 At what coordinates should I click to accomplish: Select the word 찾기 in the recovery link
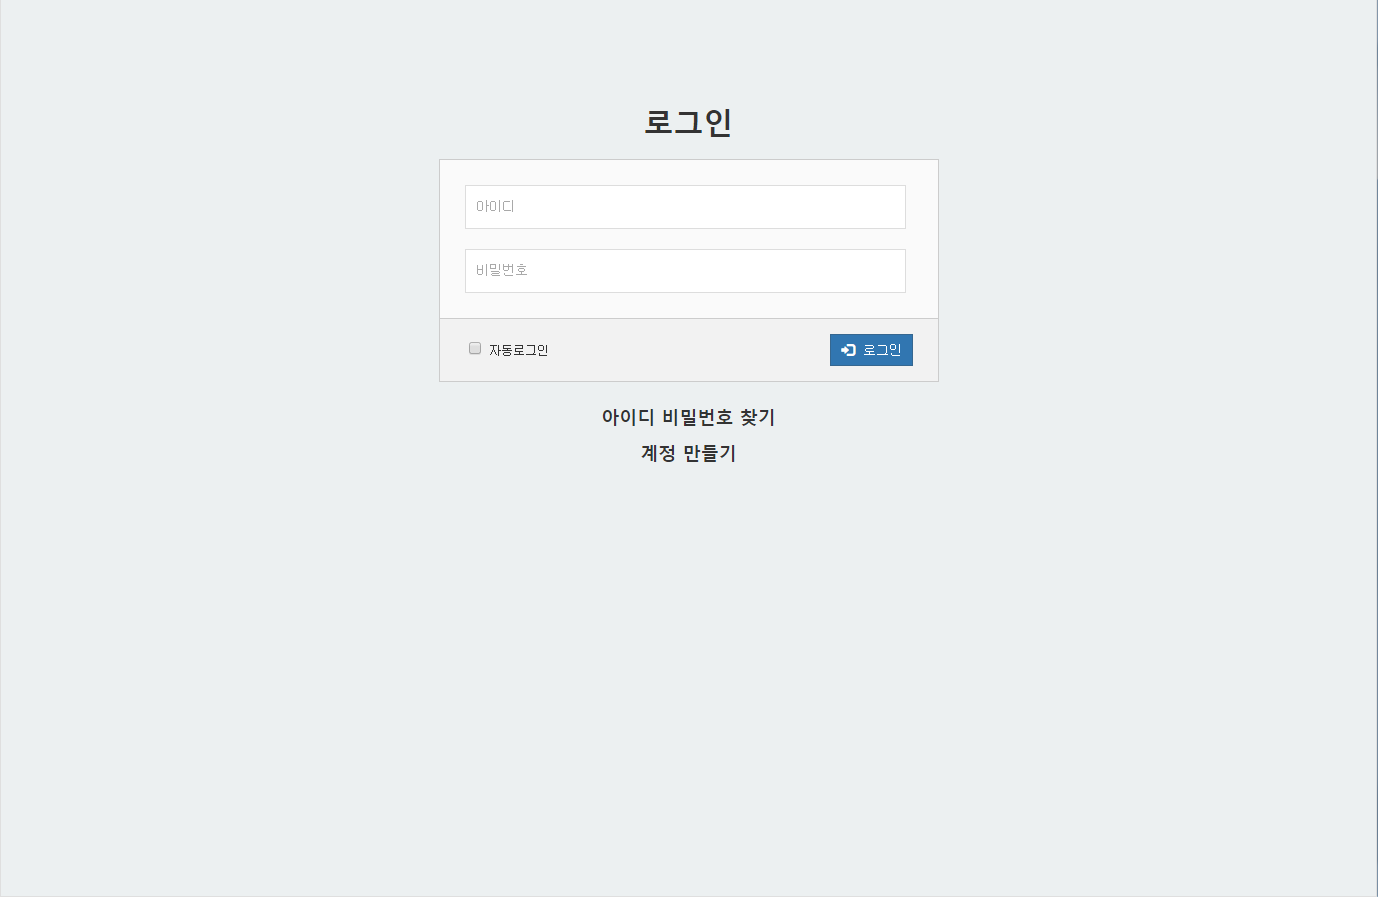(x=758, y=417)
